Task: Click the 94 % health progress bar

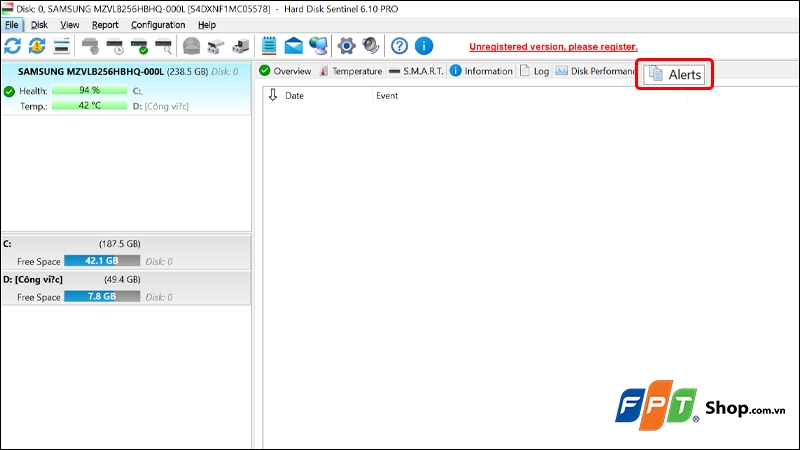Action: tap(89, 90)
